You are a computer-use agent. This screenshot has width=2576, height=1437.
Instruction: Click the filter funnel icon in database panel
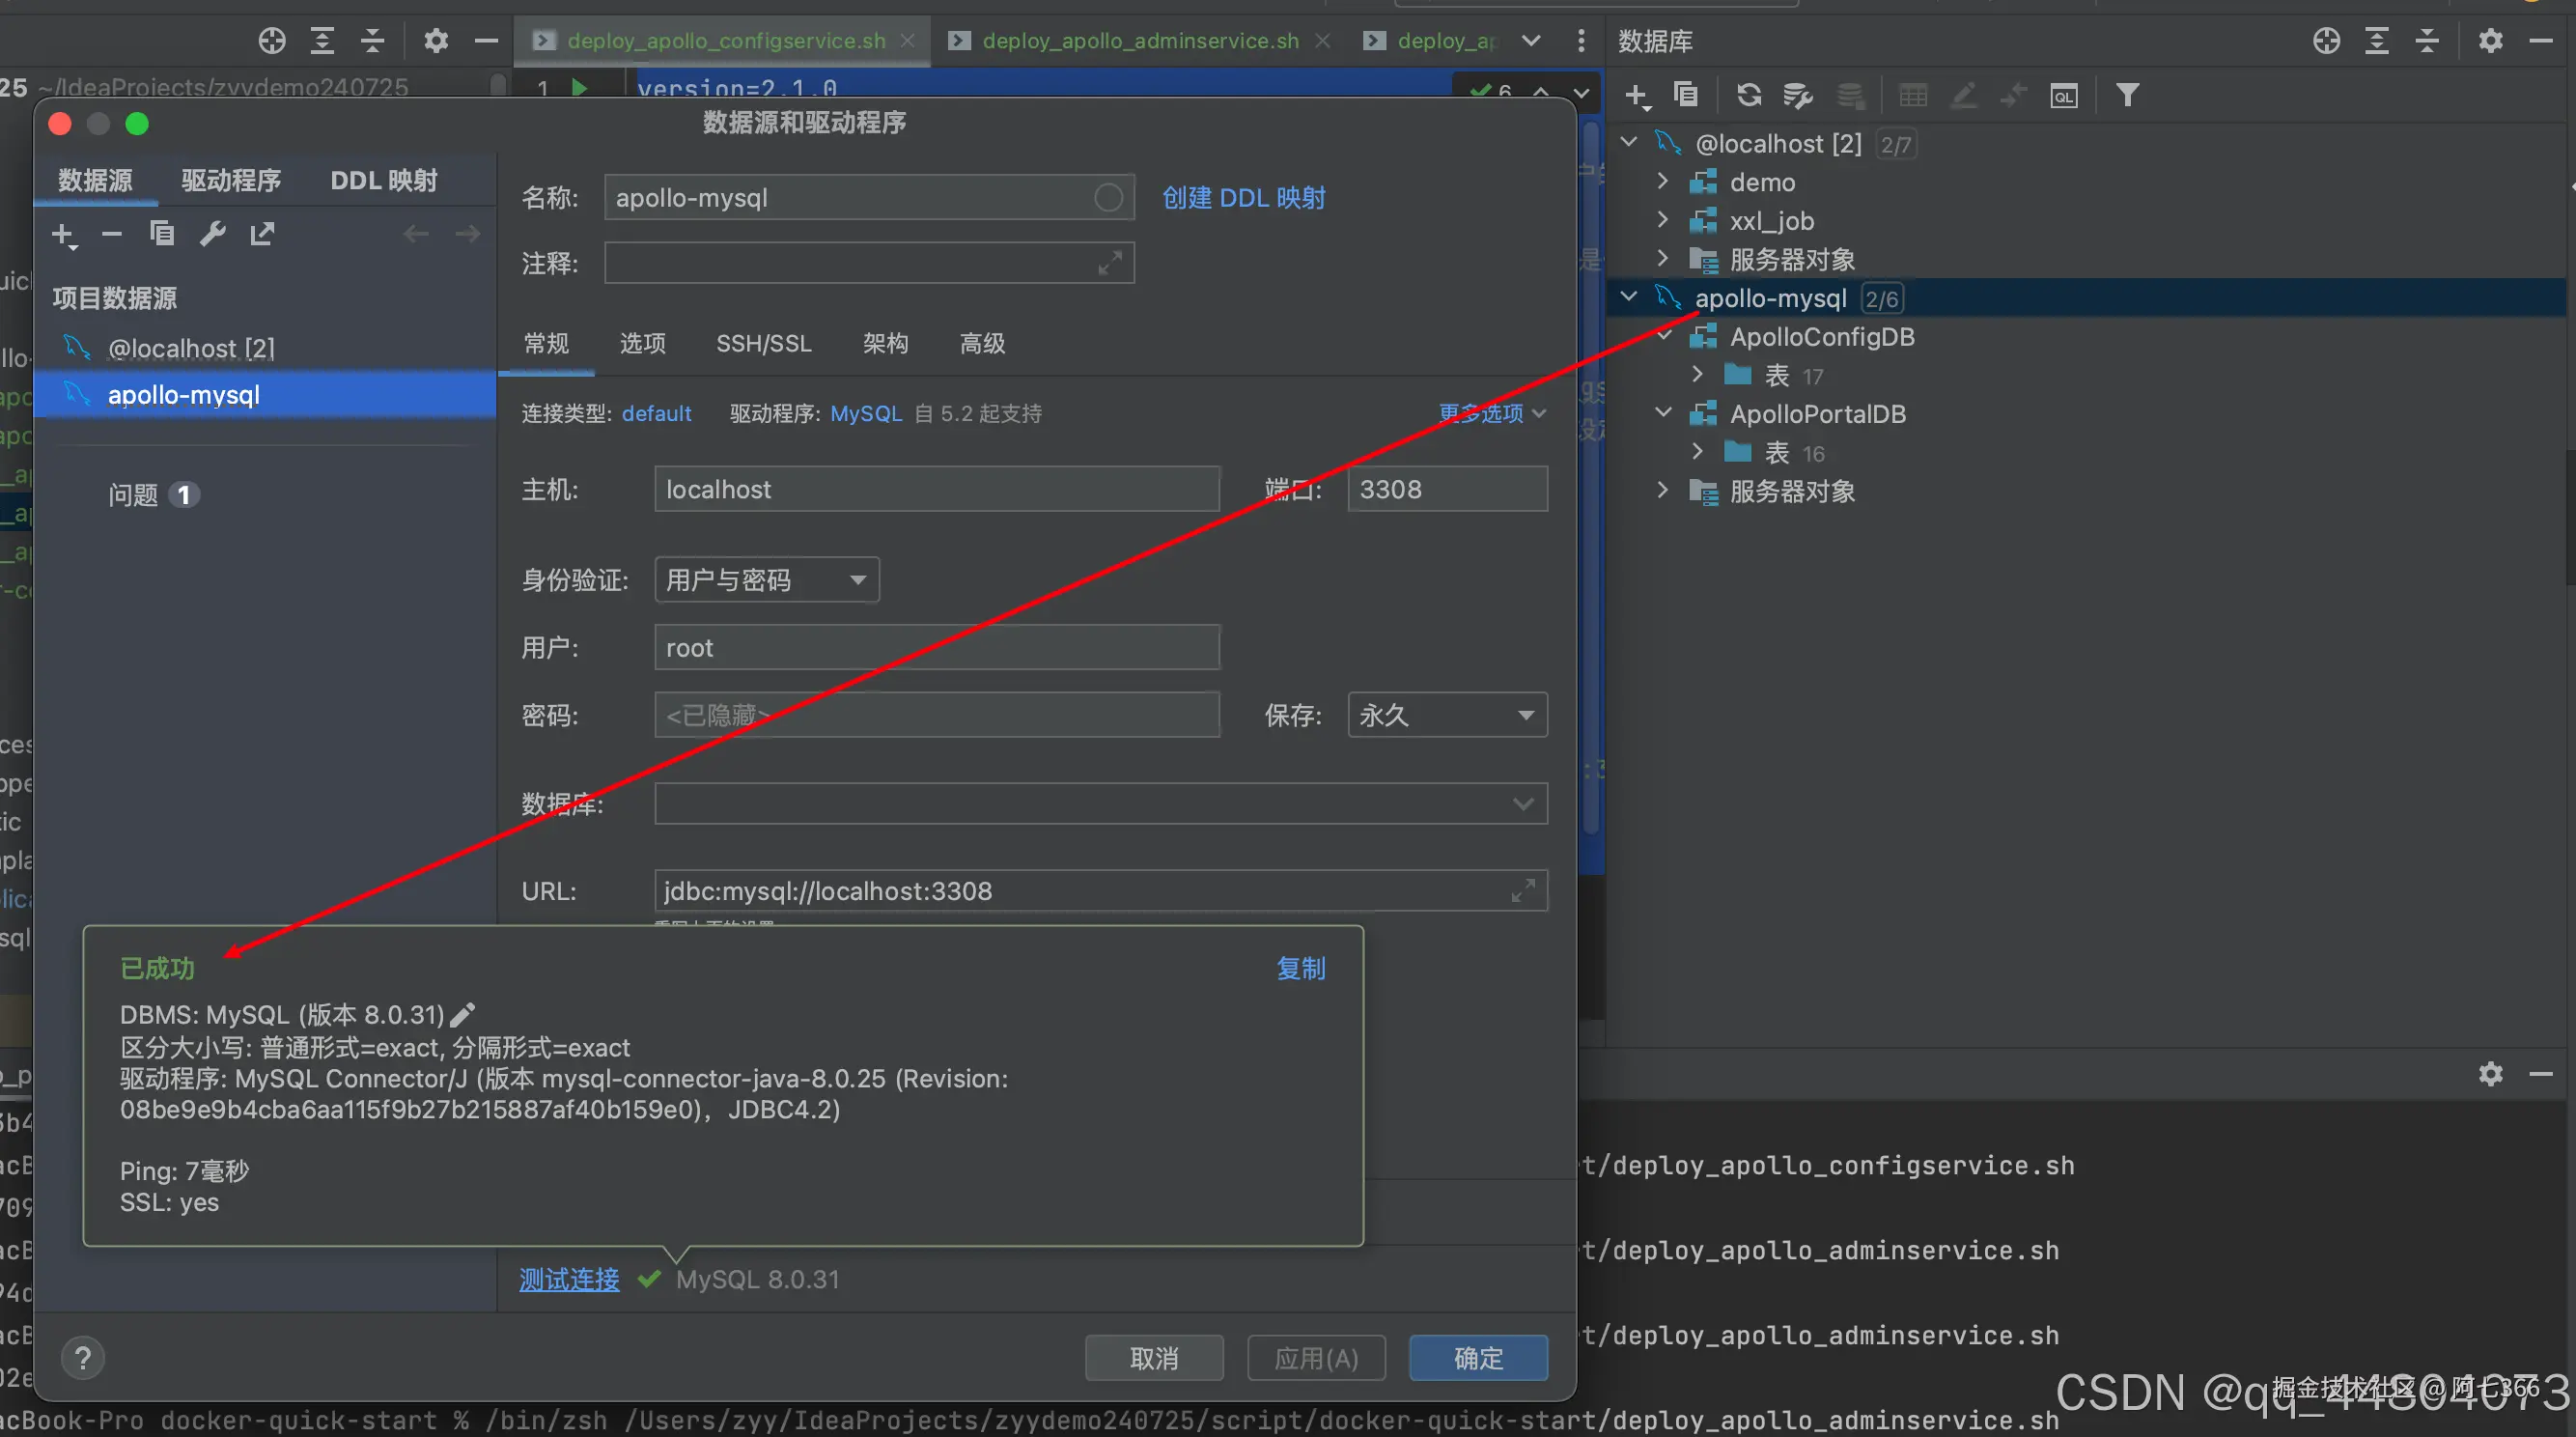pos(2127,95)
